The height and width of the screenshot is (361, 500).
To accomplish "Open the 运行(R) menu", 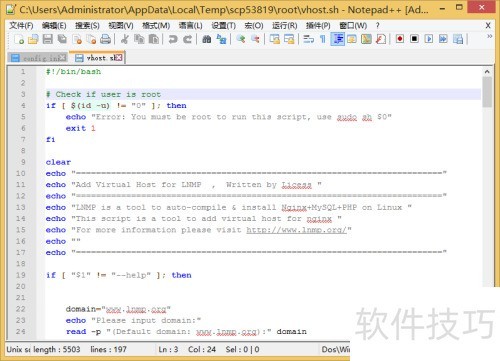I will point(284,25).
